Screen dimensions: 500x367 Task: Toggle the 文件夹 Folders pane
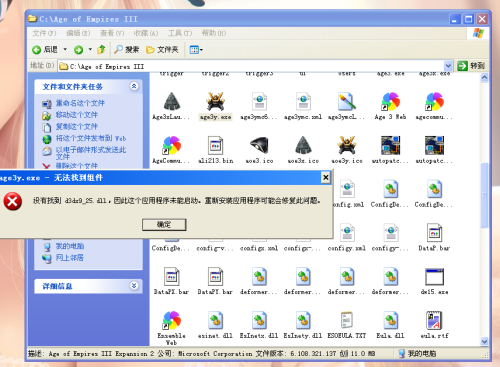coord(162,50)
